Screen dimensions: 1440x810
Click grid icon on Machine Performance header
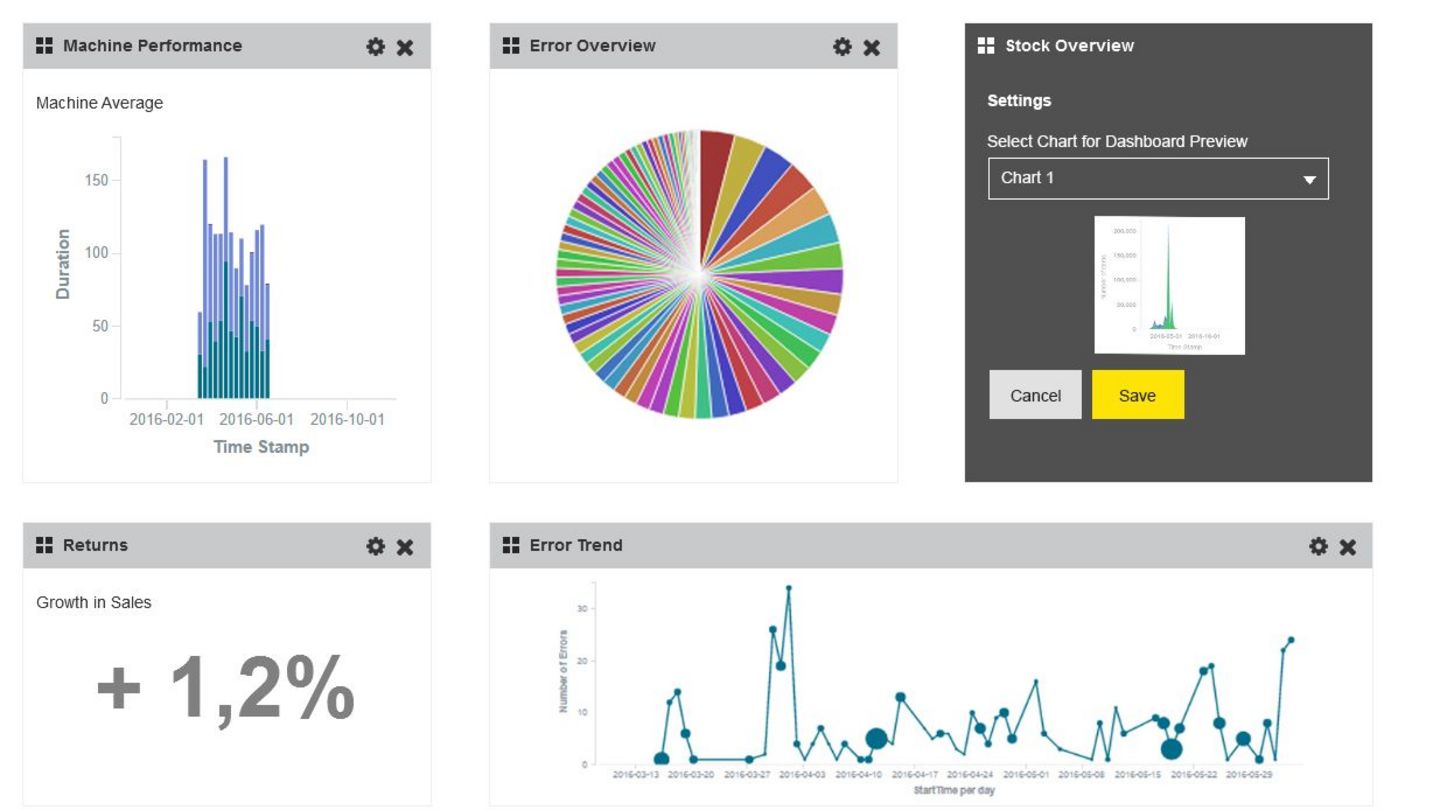[44, 46]
